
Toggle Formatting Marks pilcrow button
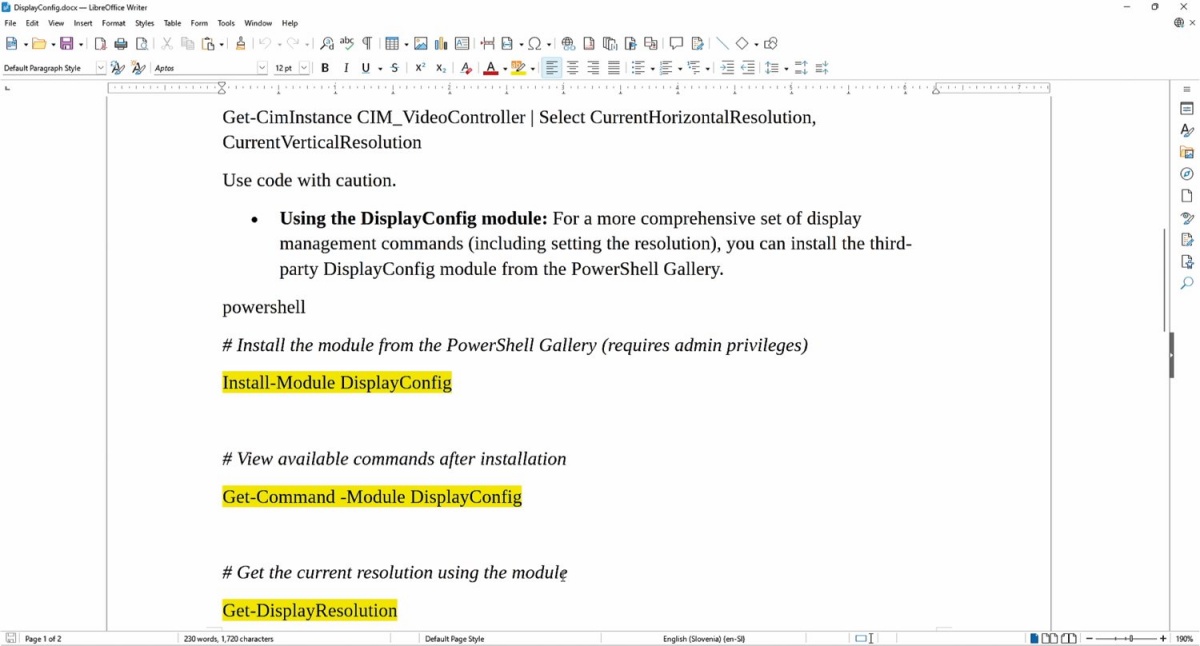click(x=367, y=43)
